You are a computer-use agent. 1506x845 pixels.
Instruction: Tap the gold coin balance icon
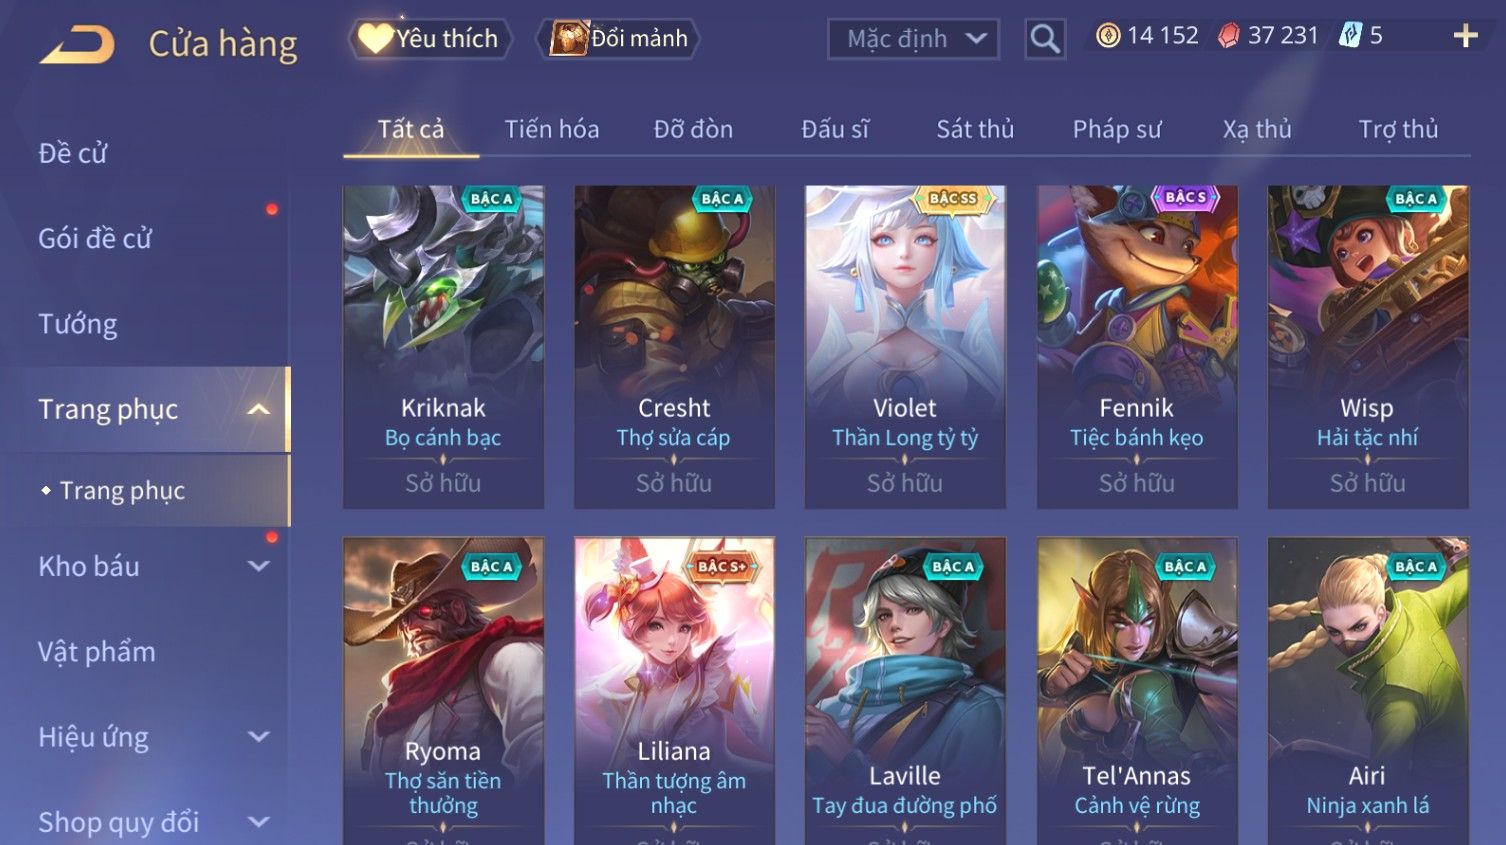pos(1107,36)
